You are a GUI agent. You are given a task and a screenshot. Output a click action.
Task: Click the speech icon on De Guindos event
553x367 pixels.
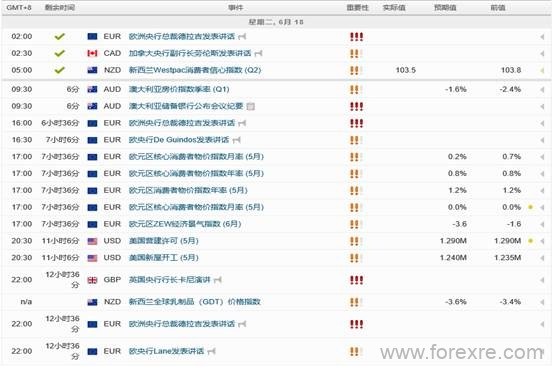237,140
